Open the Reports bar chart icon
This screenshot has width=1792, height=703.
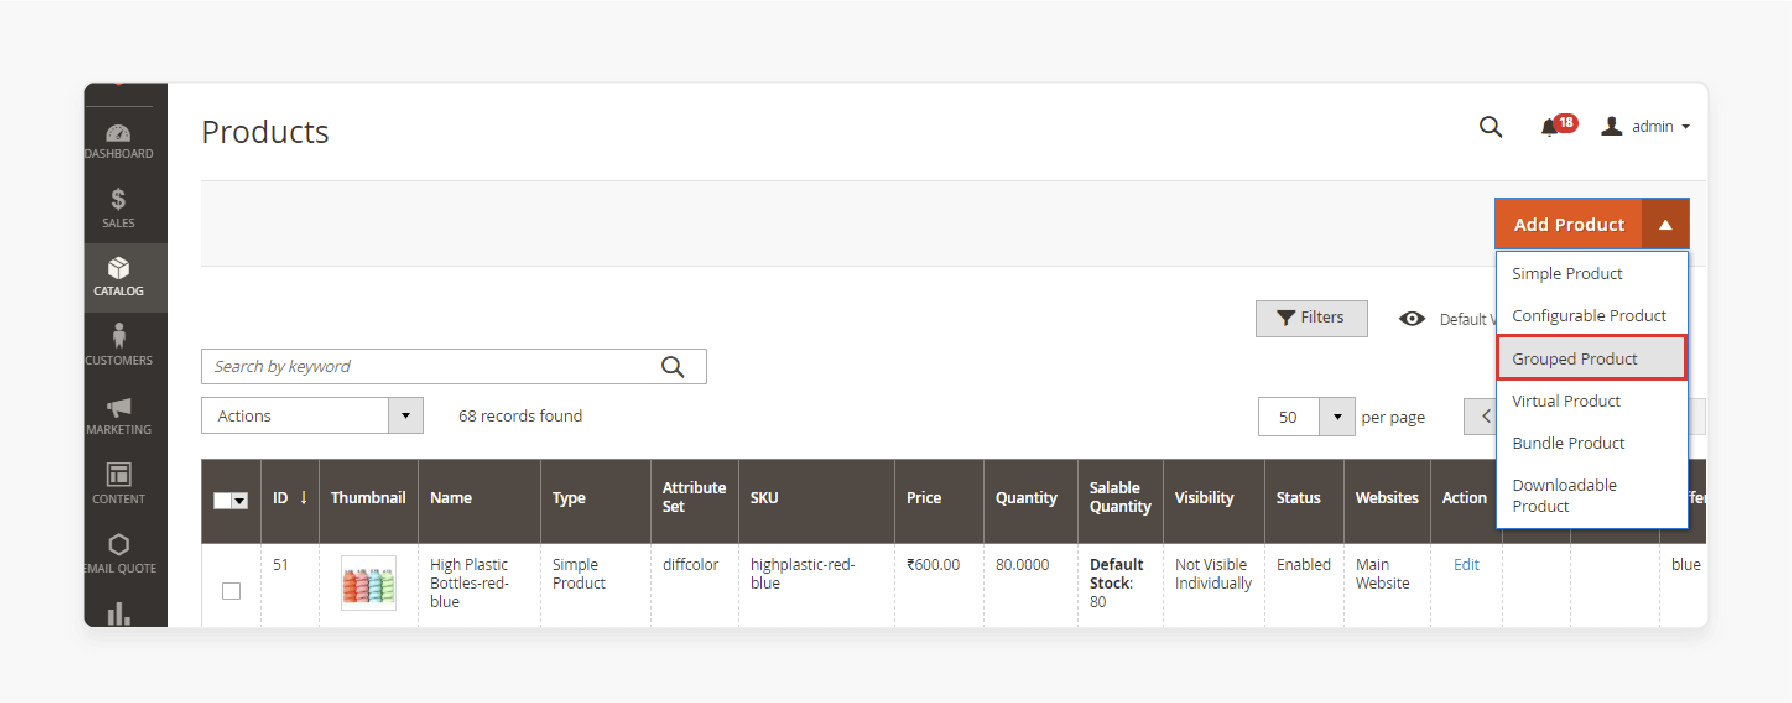118,613
